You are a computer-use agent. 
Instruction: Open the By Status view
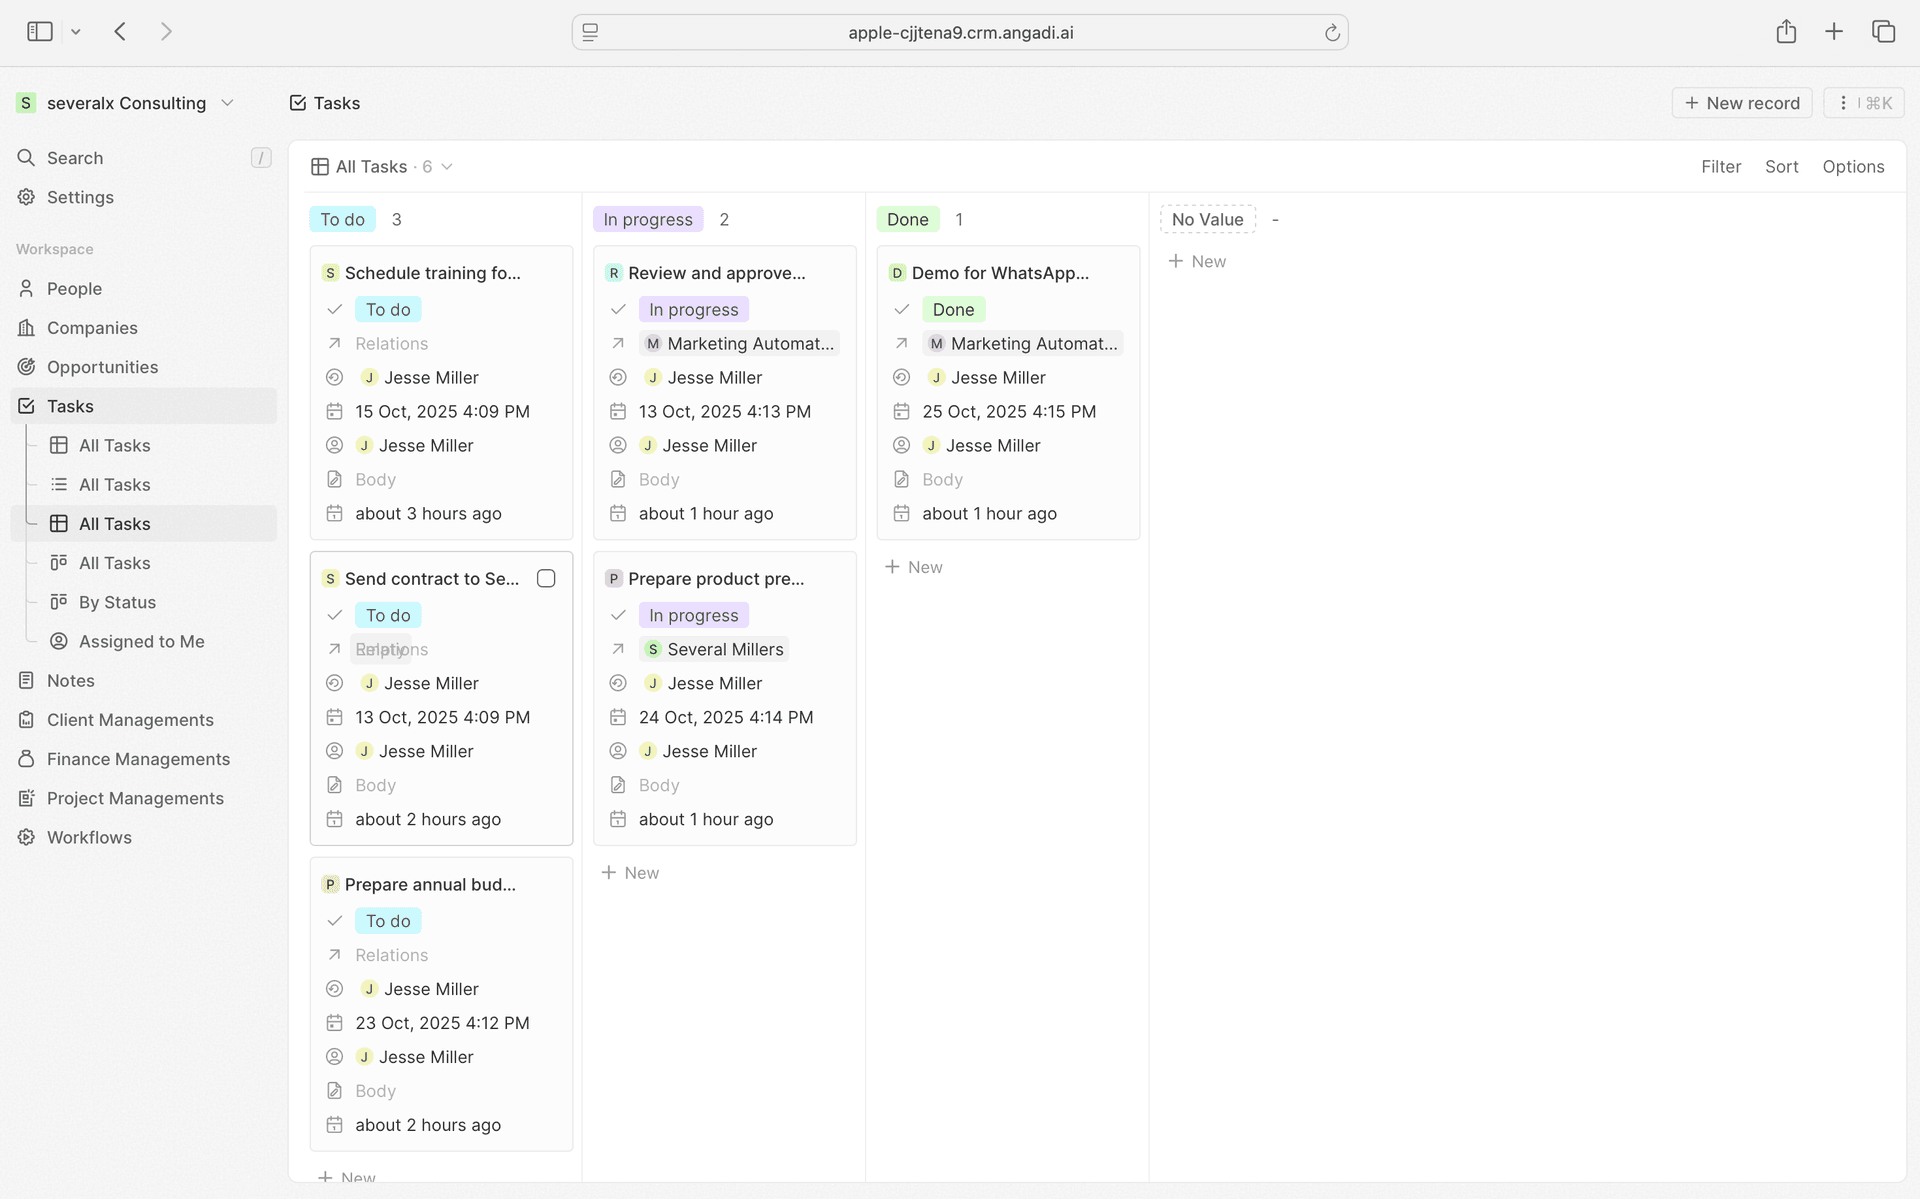[117, 602]
